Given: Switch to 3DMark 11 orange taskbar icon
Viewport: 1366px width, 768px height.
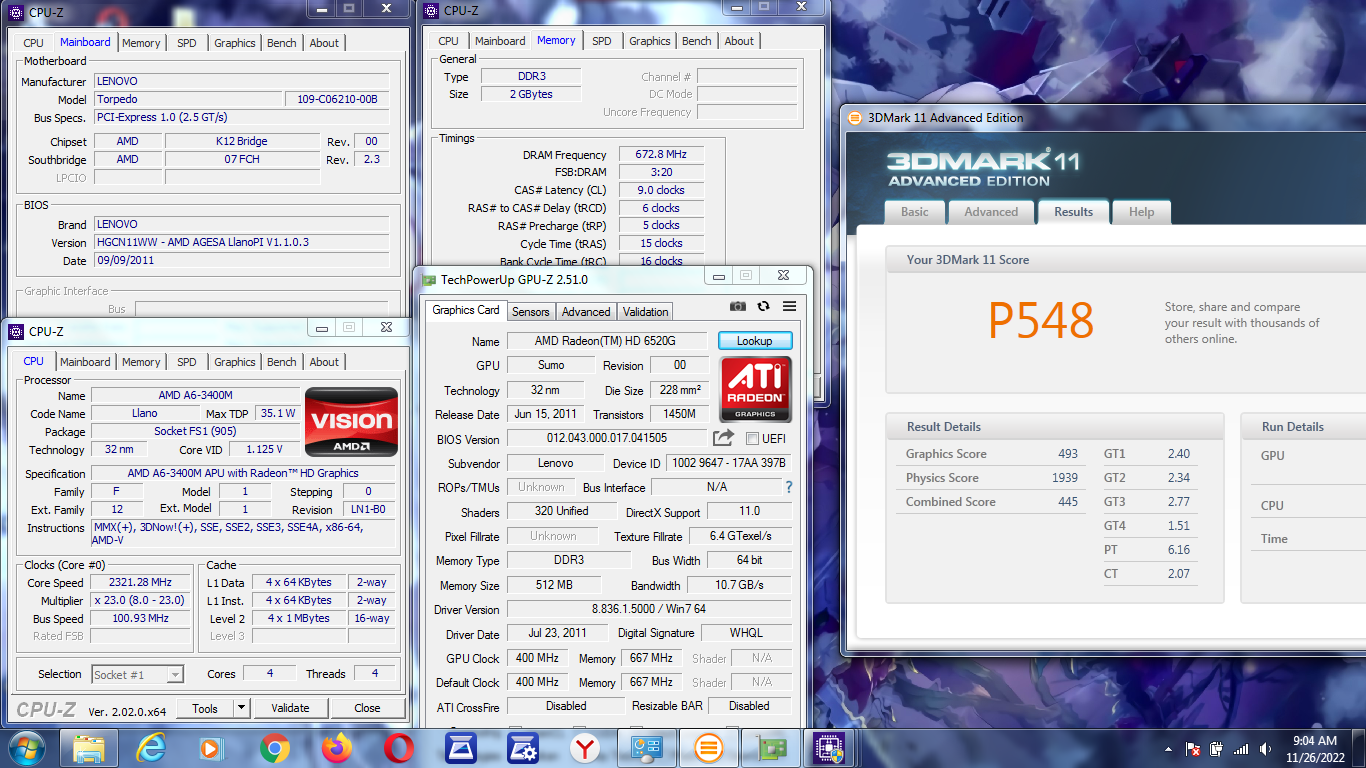Looking at the screenshot, I should (709, 748).
